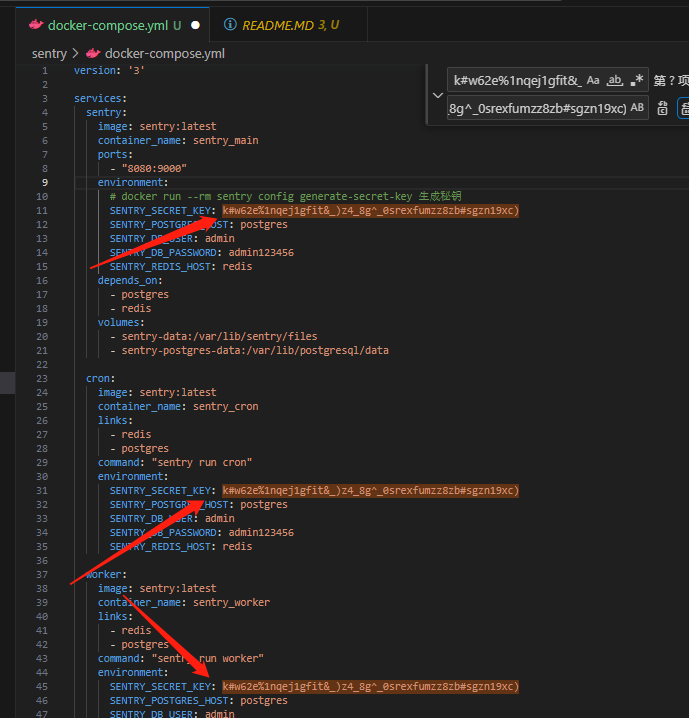Click the environment: key on line 9
Image resolution: width=689 pixels, height=718 pixels.
pos(133,182)
